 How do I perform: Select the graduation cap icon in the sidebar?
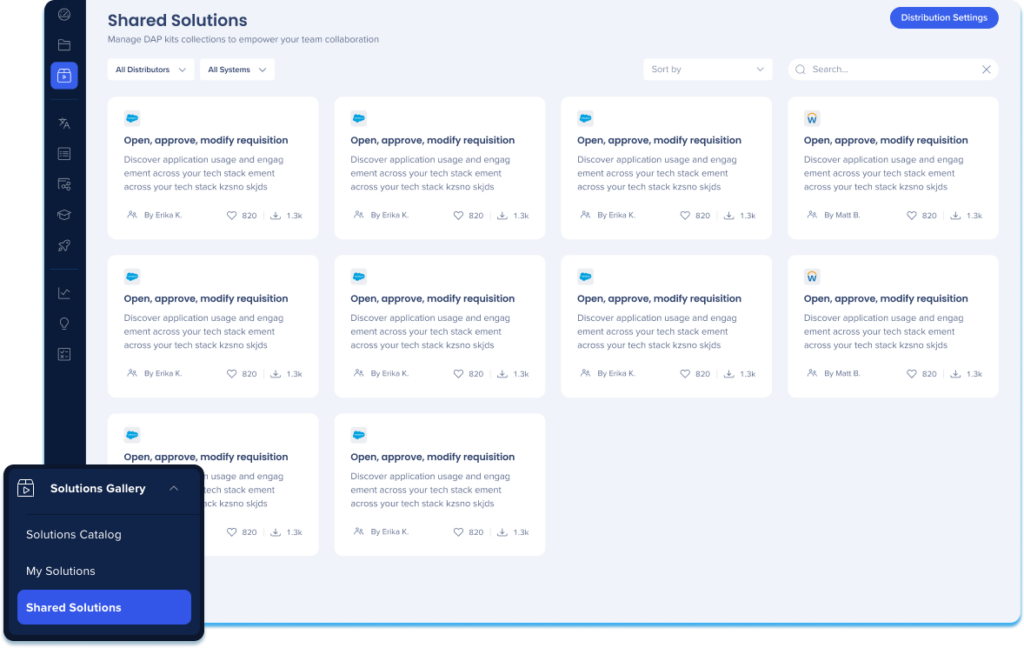point(62,214)
